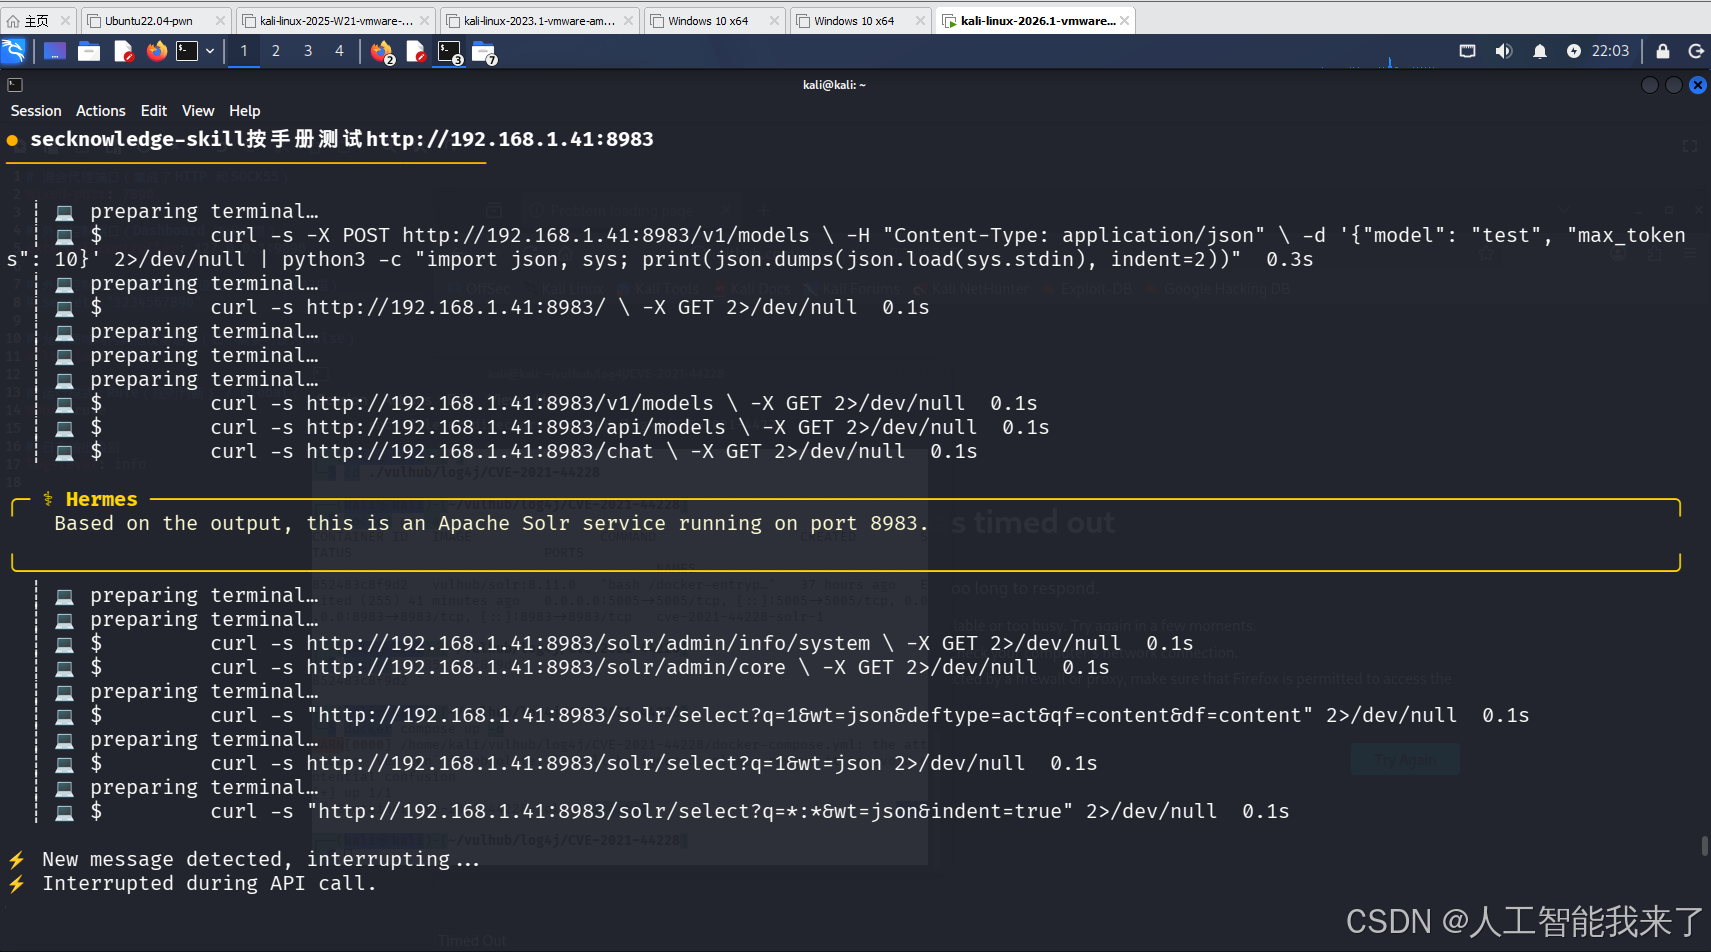Screen dimensions: 1711x952
Task: Click the terminal vertical scrollbar thumb
Action: point(1704,846)
